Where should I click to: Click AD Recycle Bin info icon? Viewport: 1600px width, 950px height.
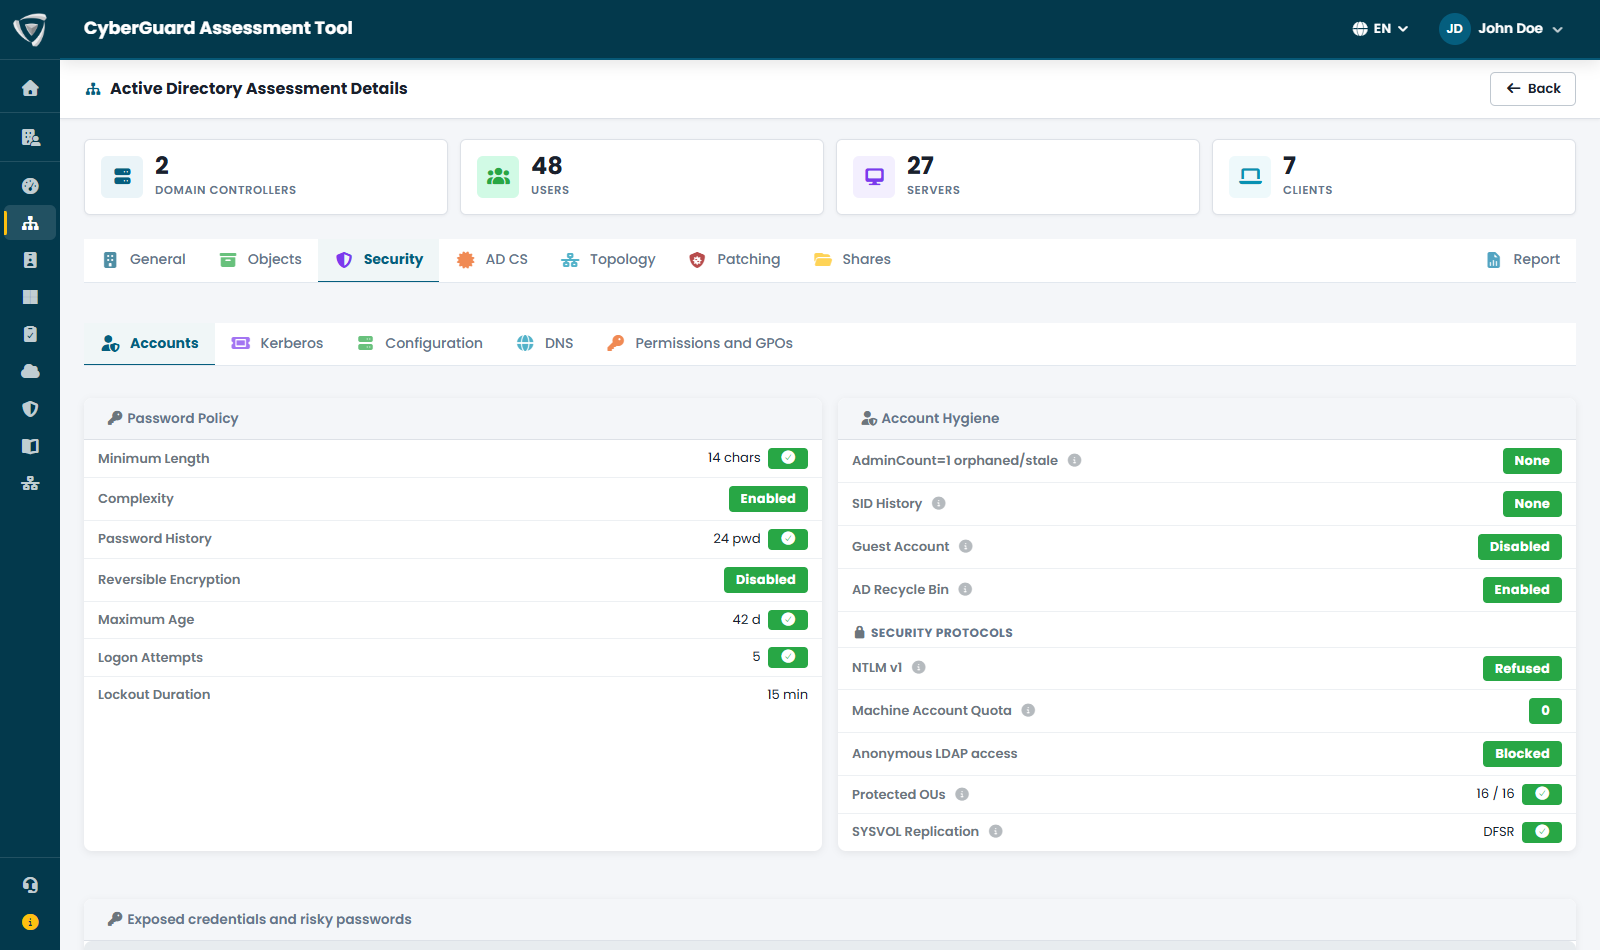[965, 589]
